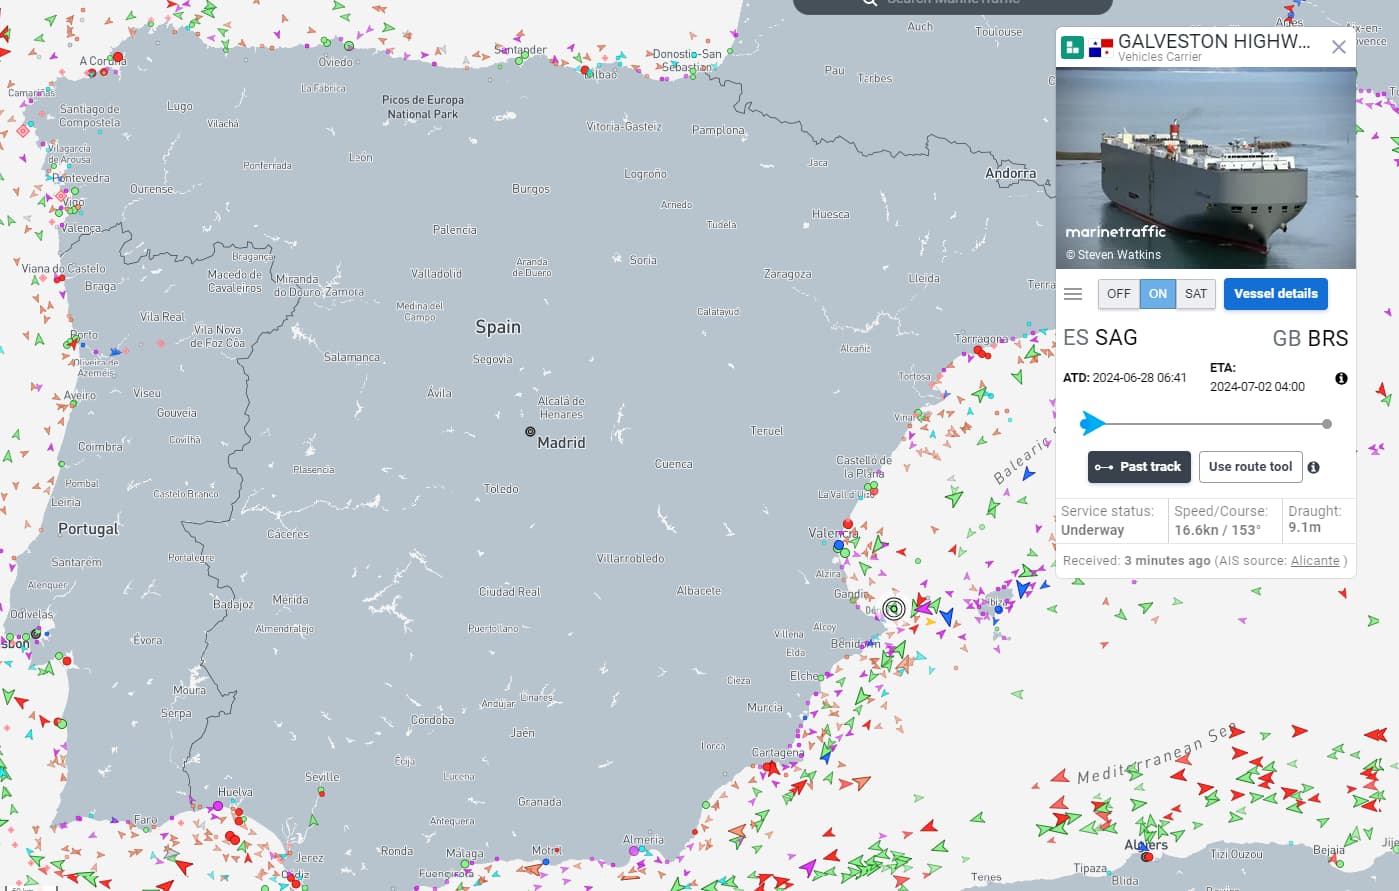Image resolution: width=1399 pixels, height=891 pixels.
Task: Click the blue ship progress arrow
Action: coord(1092,424)
